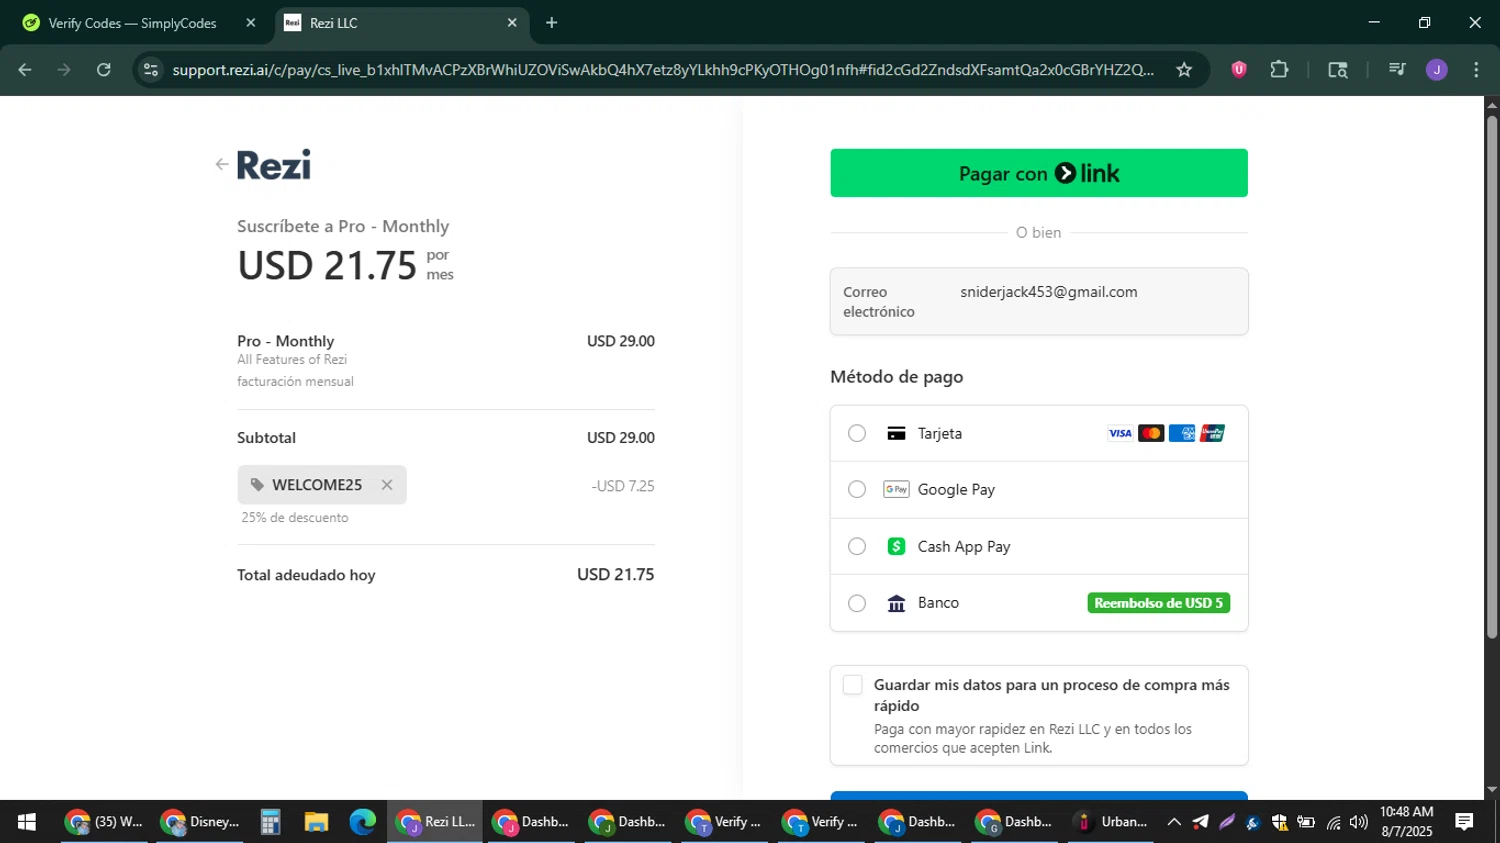Image resolution: width=1500 pixels, height=843 pixels.
Task: Reload the Rezi checkout page
Action: tap(104, 70)
